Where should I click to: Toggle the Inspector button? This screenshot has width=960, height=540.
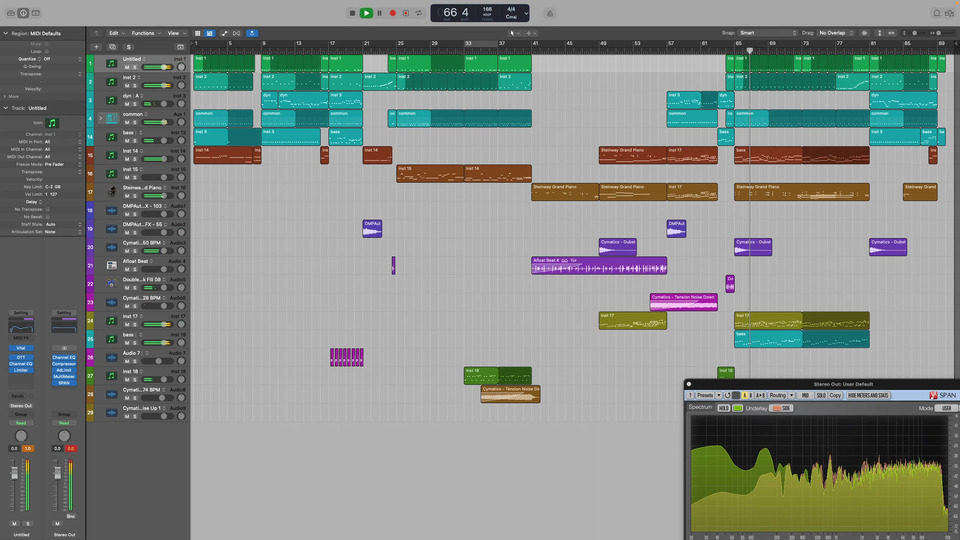[23, 13]
